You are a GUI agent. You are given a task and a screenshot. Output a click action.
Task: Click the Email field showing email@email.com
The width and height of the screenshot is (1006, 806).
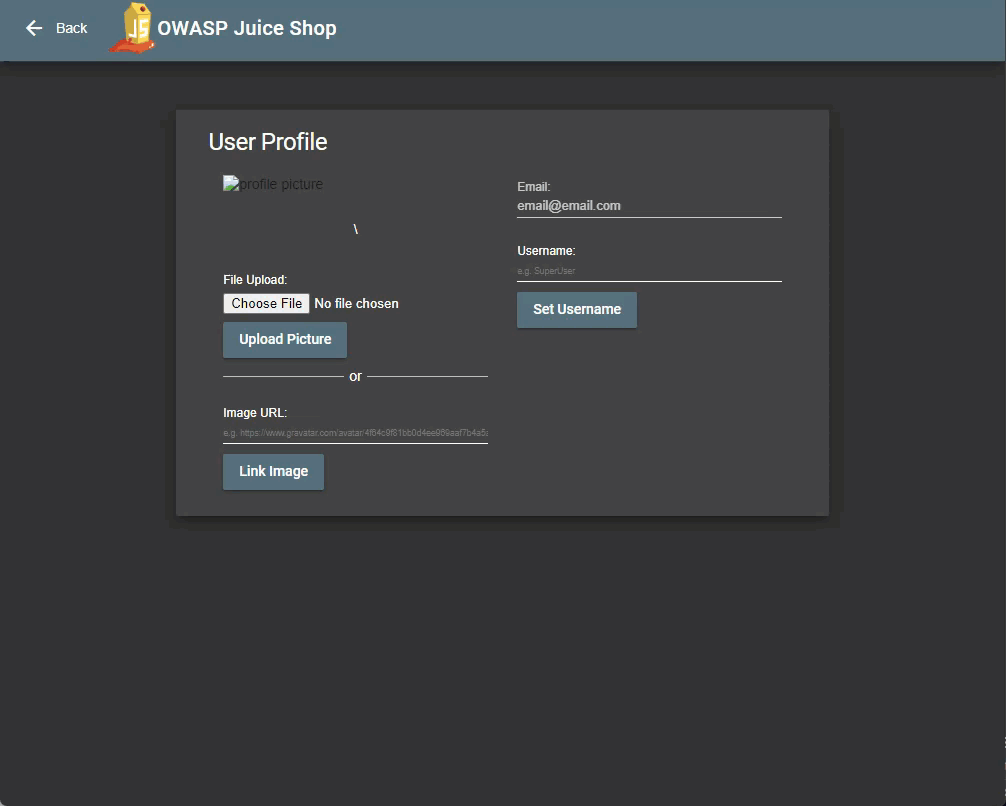(648, 206)
